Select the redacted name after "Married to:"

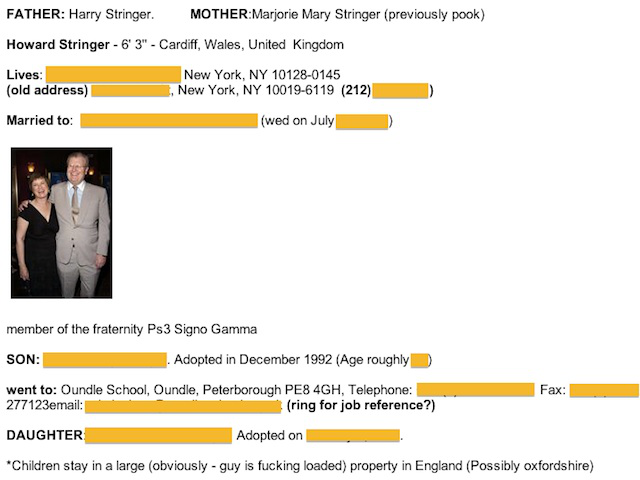[x=169, y=121]
